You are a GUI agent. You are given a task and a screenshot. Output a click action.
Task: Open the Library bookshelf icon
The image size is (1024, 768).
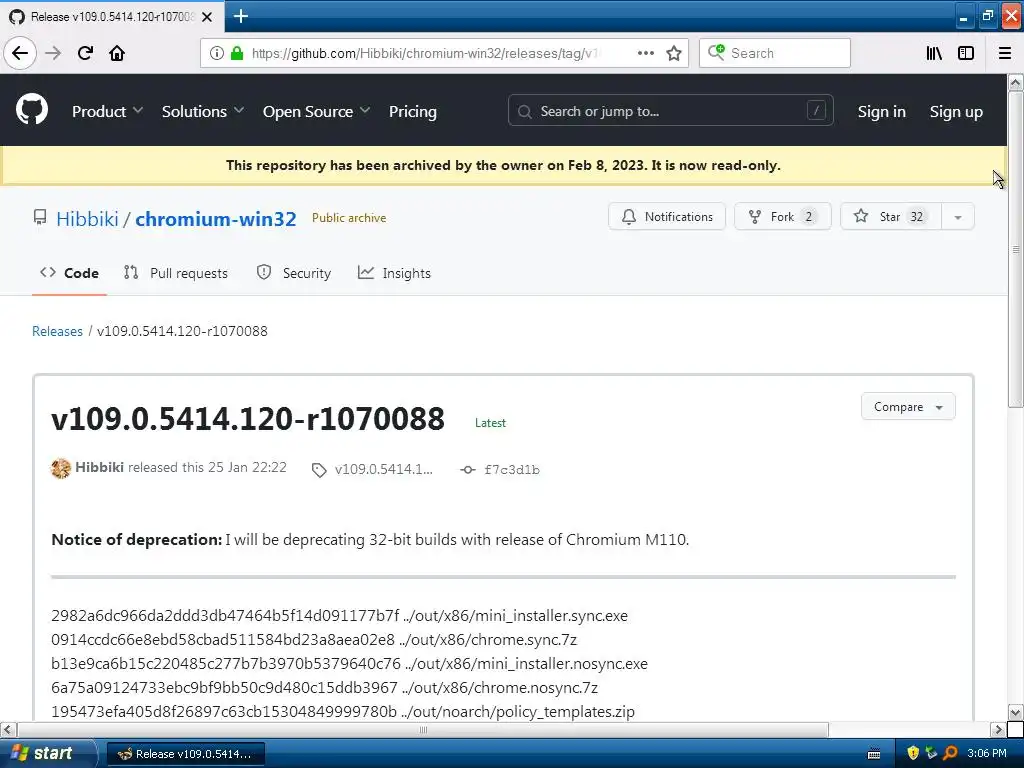934,53
